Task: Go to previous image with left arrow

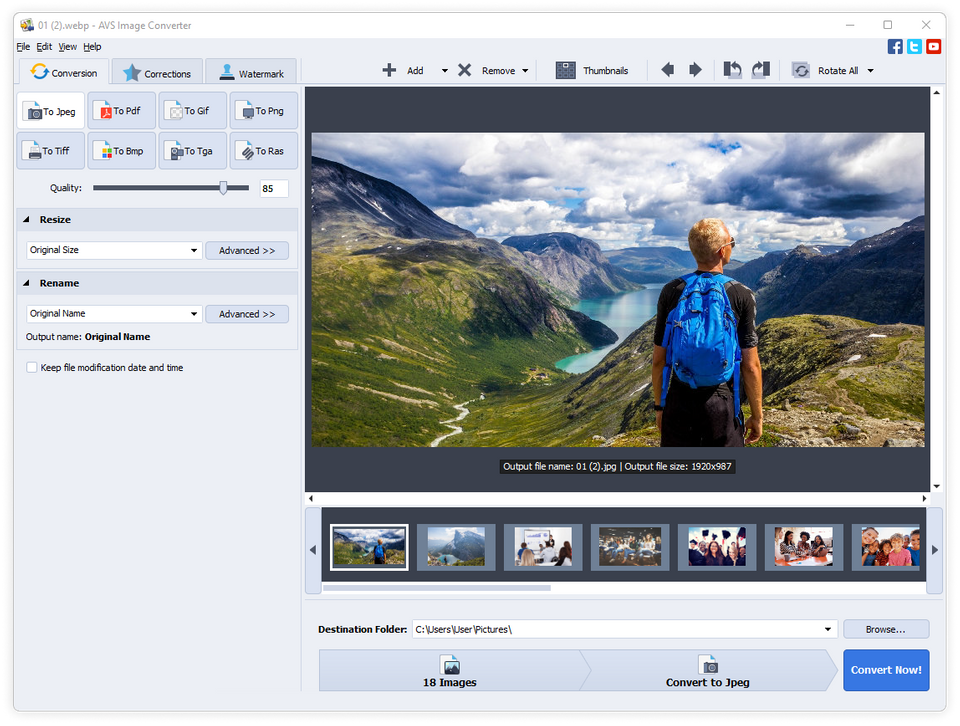Action: click(x=667, y=70)
